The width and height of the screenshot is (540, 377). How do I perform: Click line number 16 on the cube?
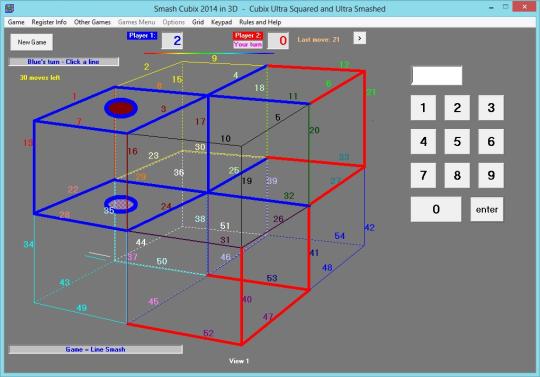coord(132,151)
